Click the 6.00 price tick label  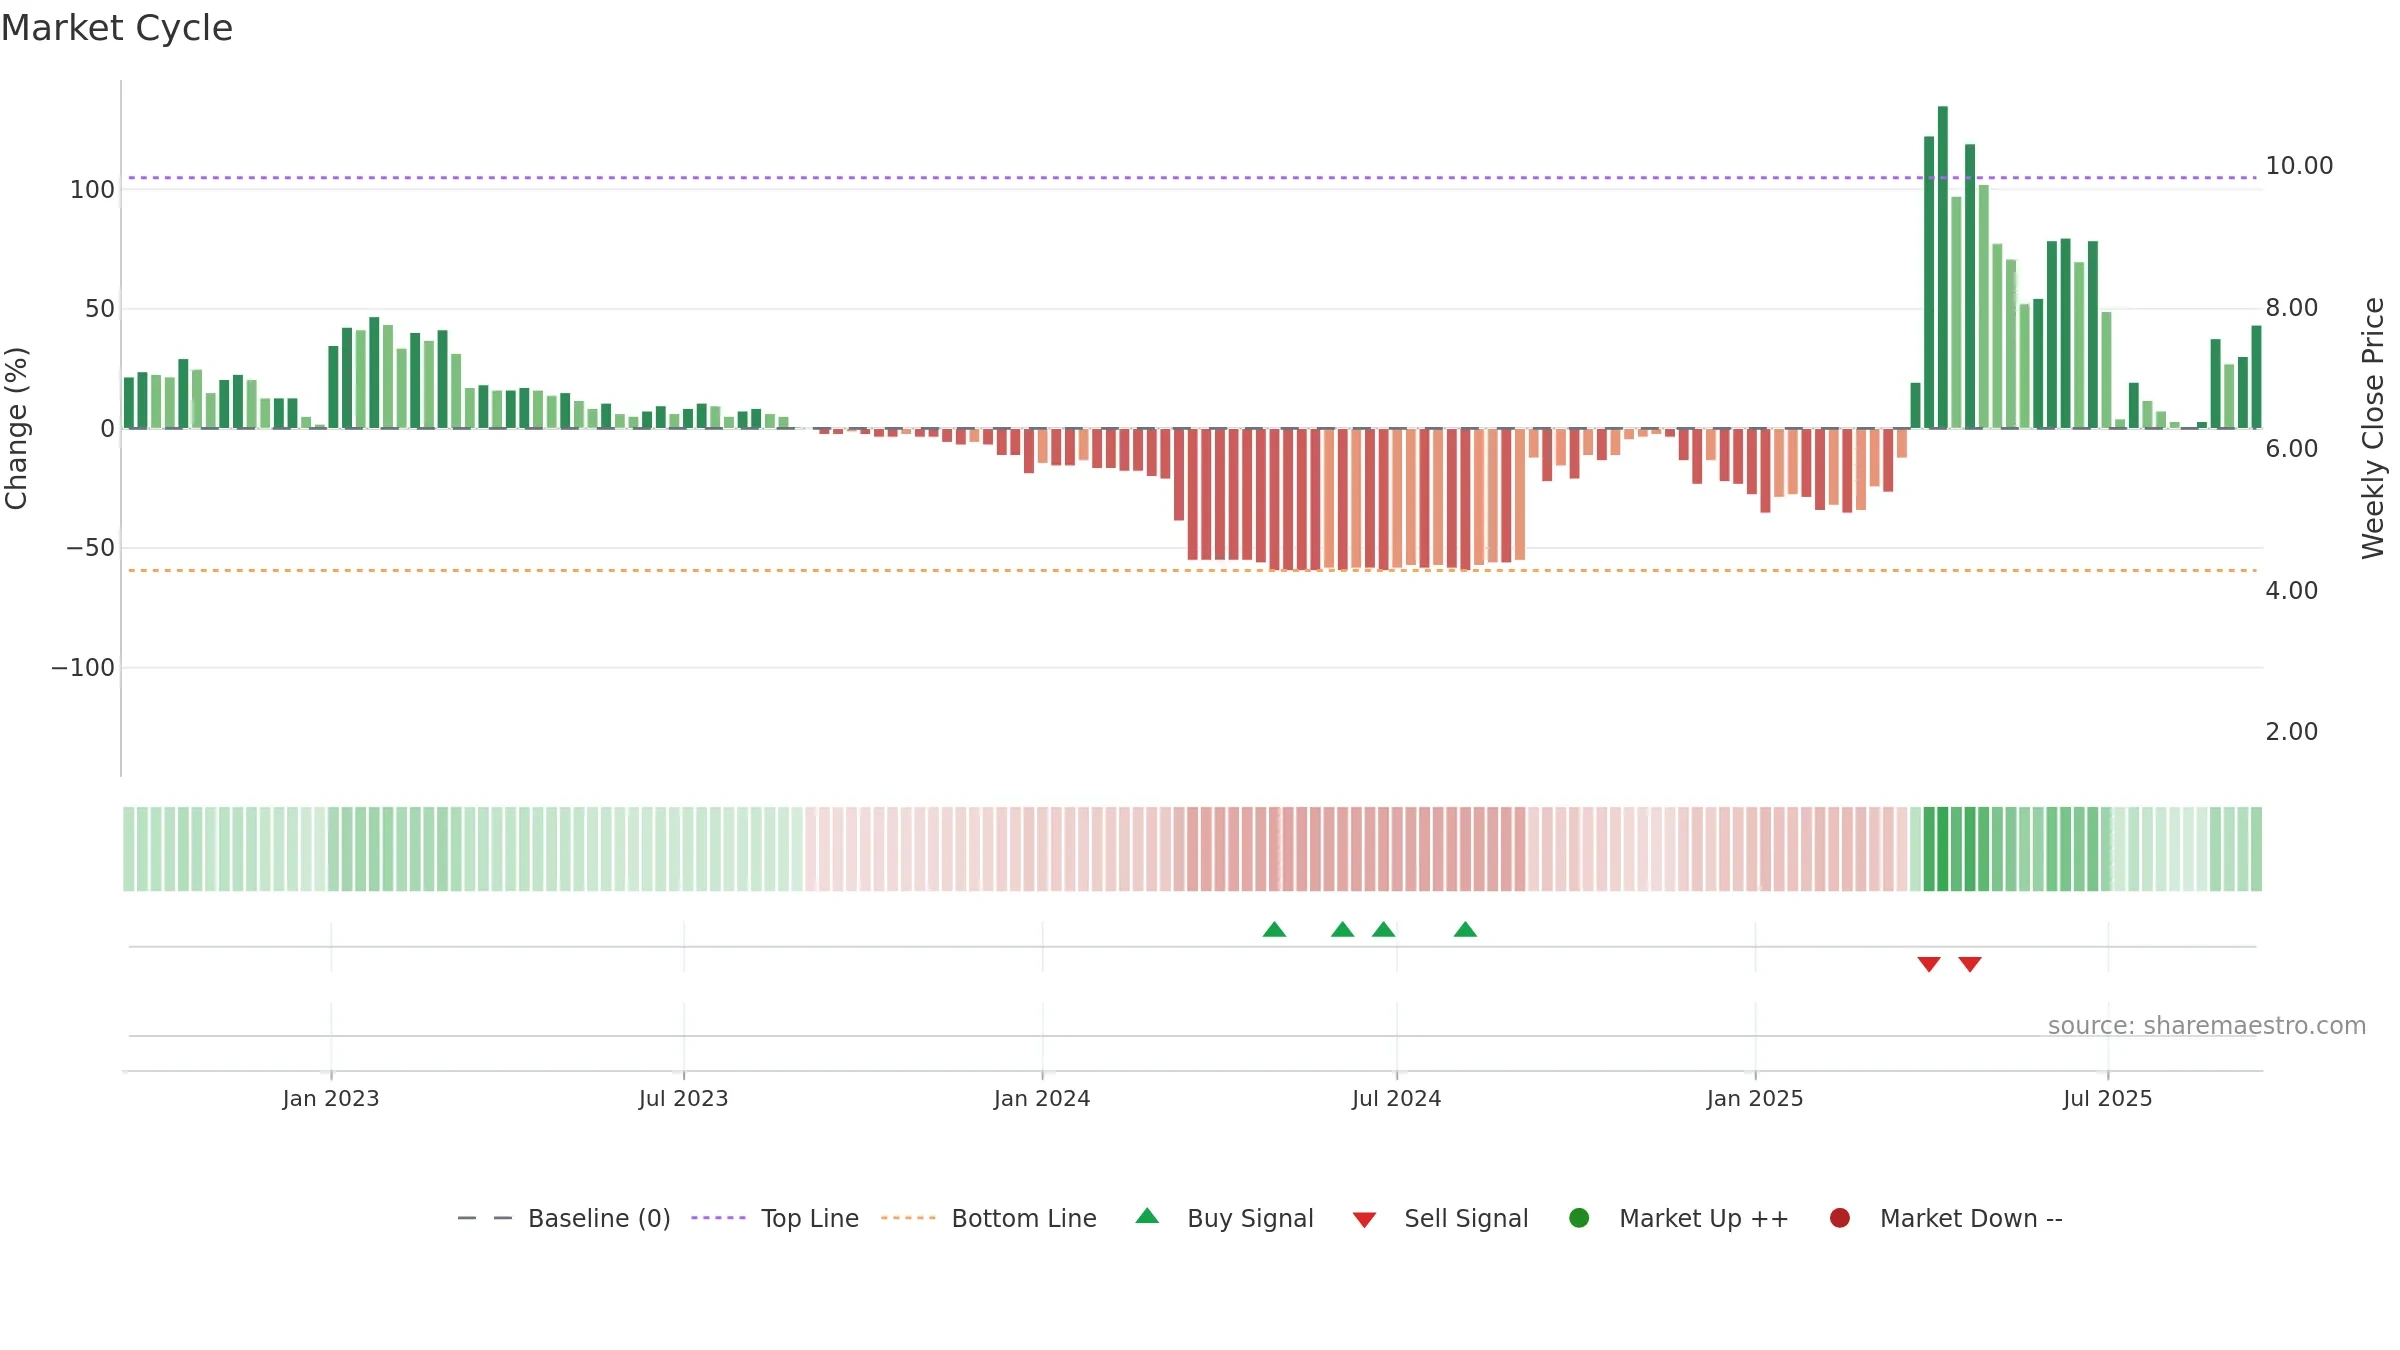[2292, 449]
